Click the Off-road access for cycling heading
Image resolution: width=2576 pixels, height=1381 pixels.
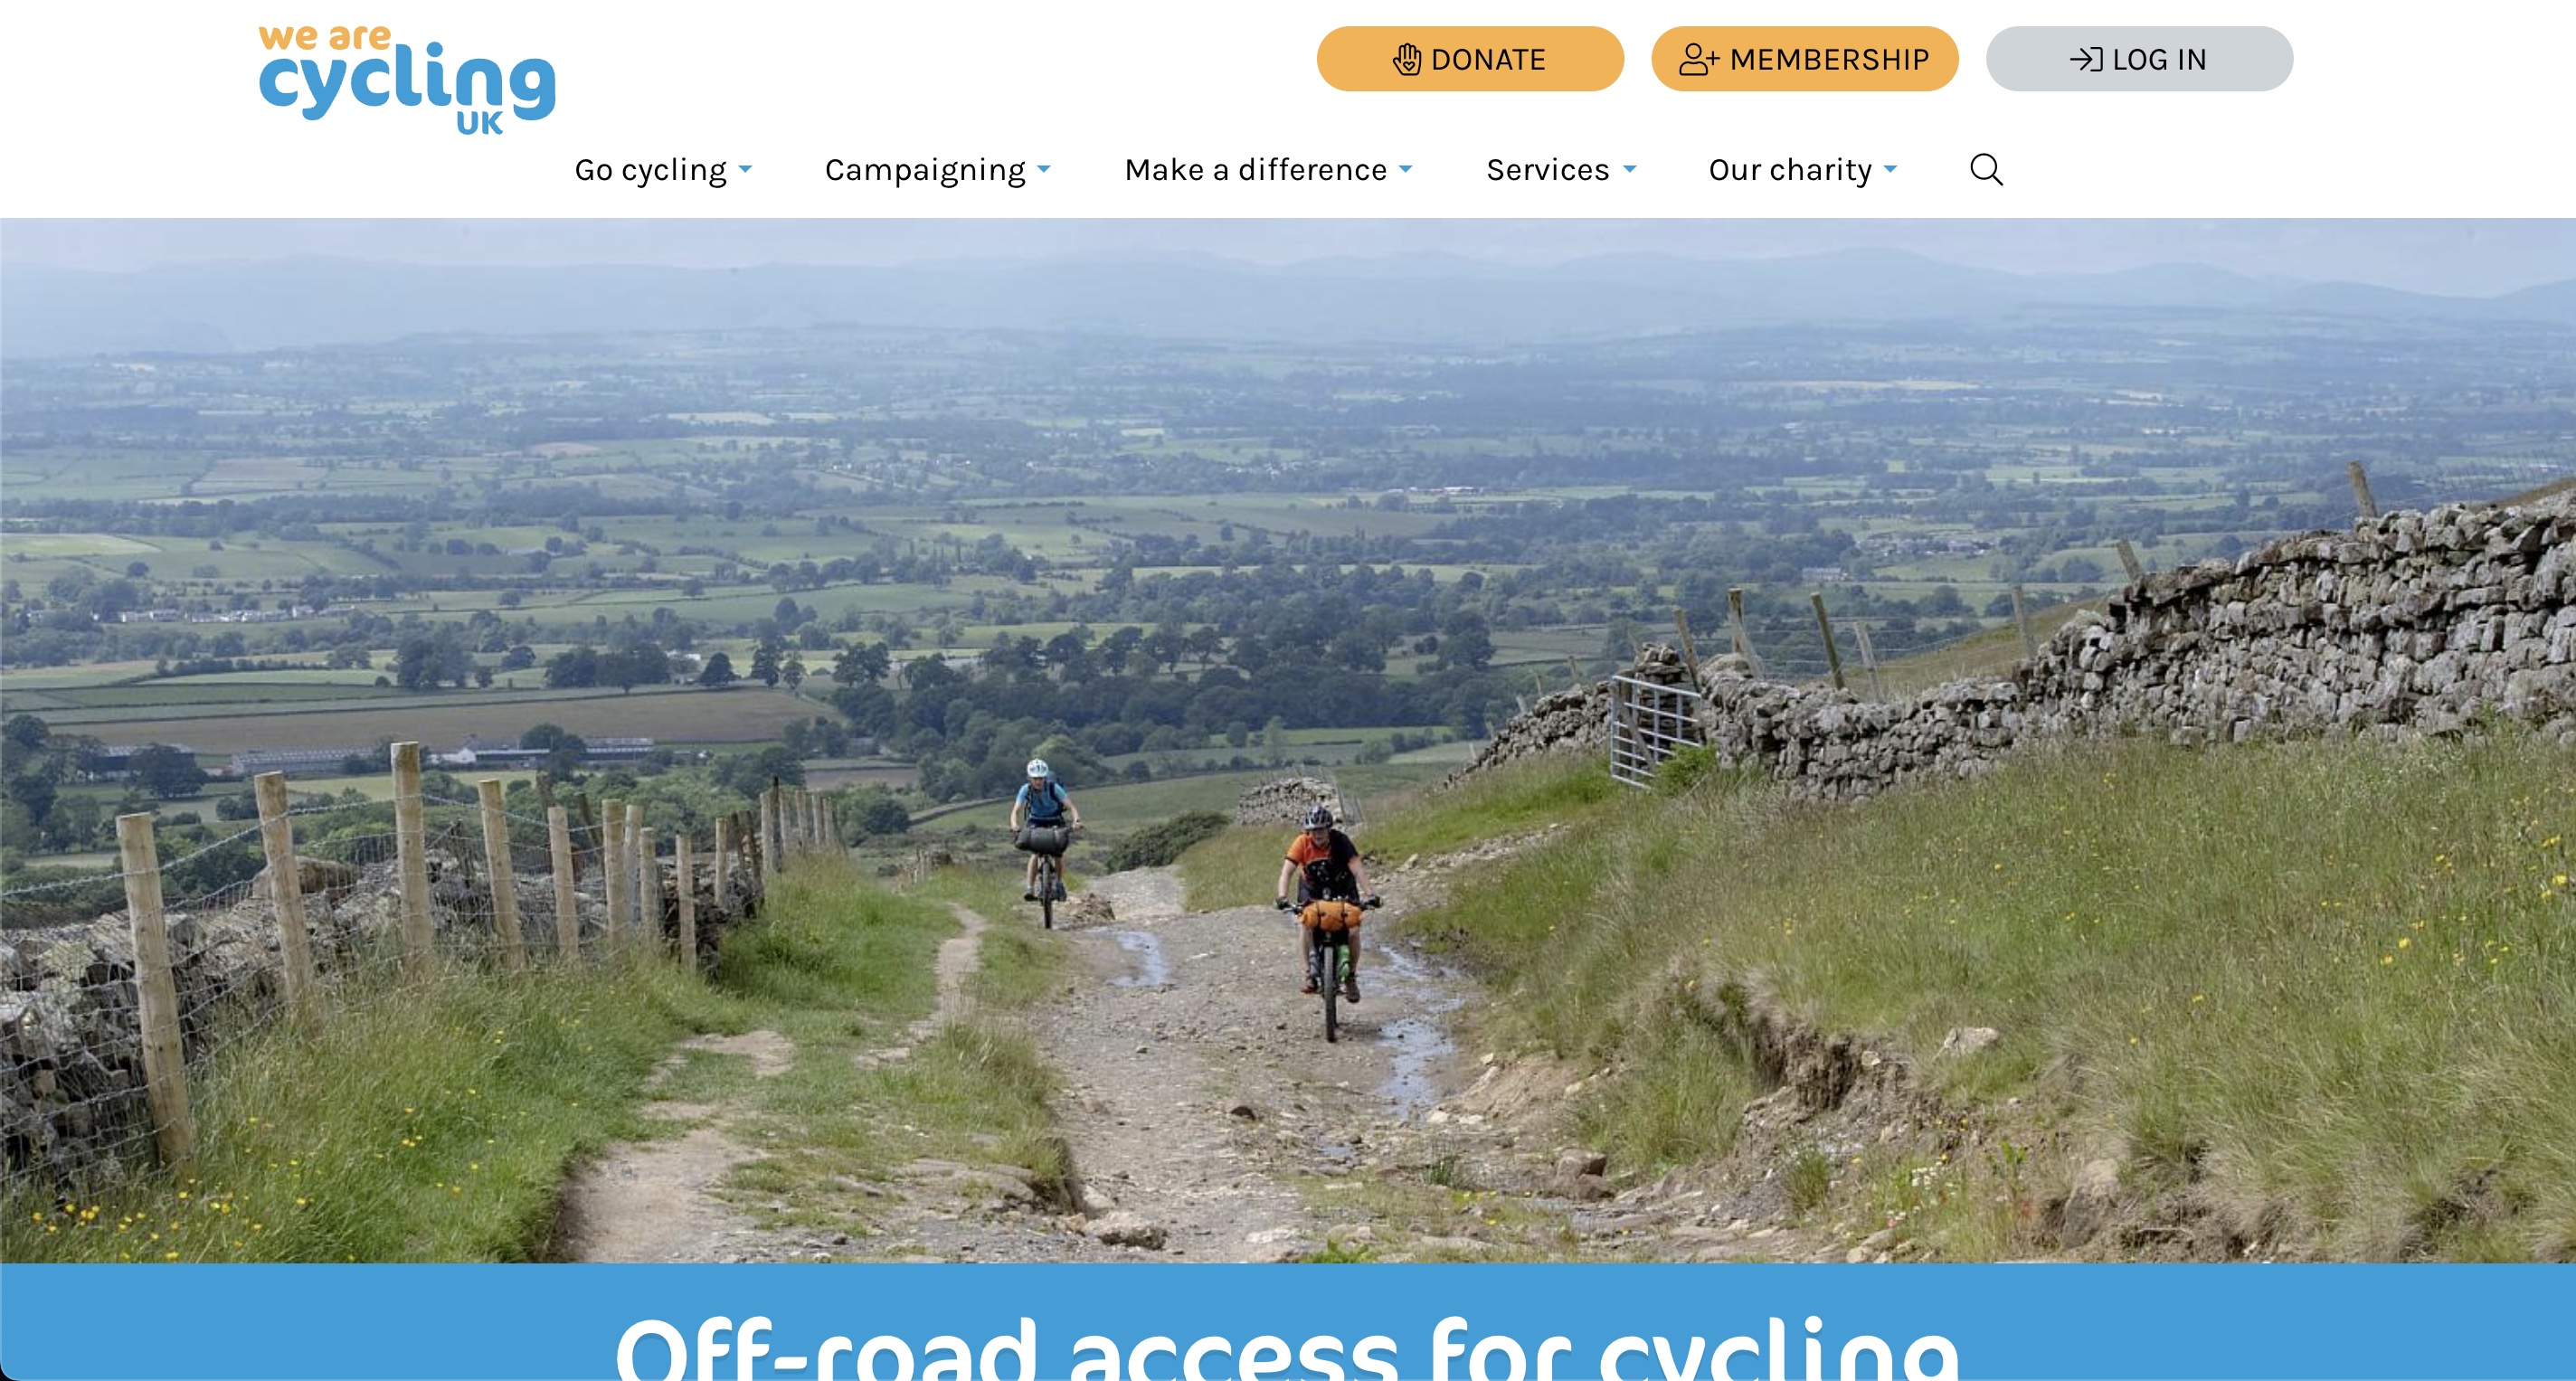pyautogui.click(x=1288, y=1346)
